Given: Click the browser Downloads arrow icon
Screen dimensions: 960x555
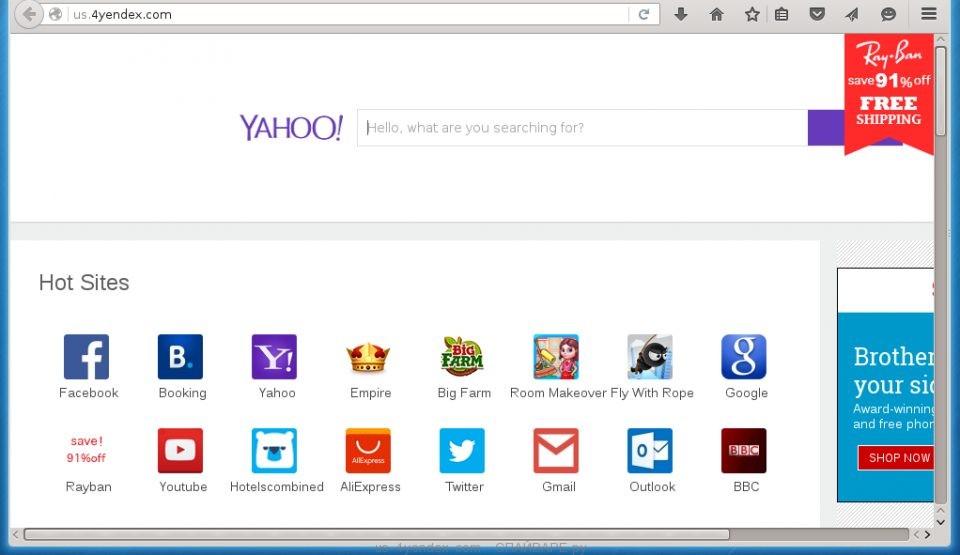Looking at the screenshot, I should pyautogui.click(x=681, y=14).
